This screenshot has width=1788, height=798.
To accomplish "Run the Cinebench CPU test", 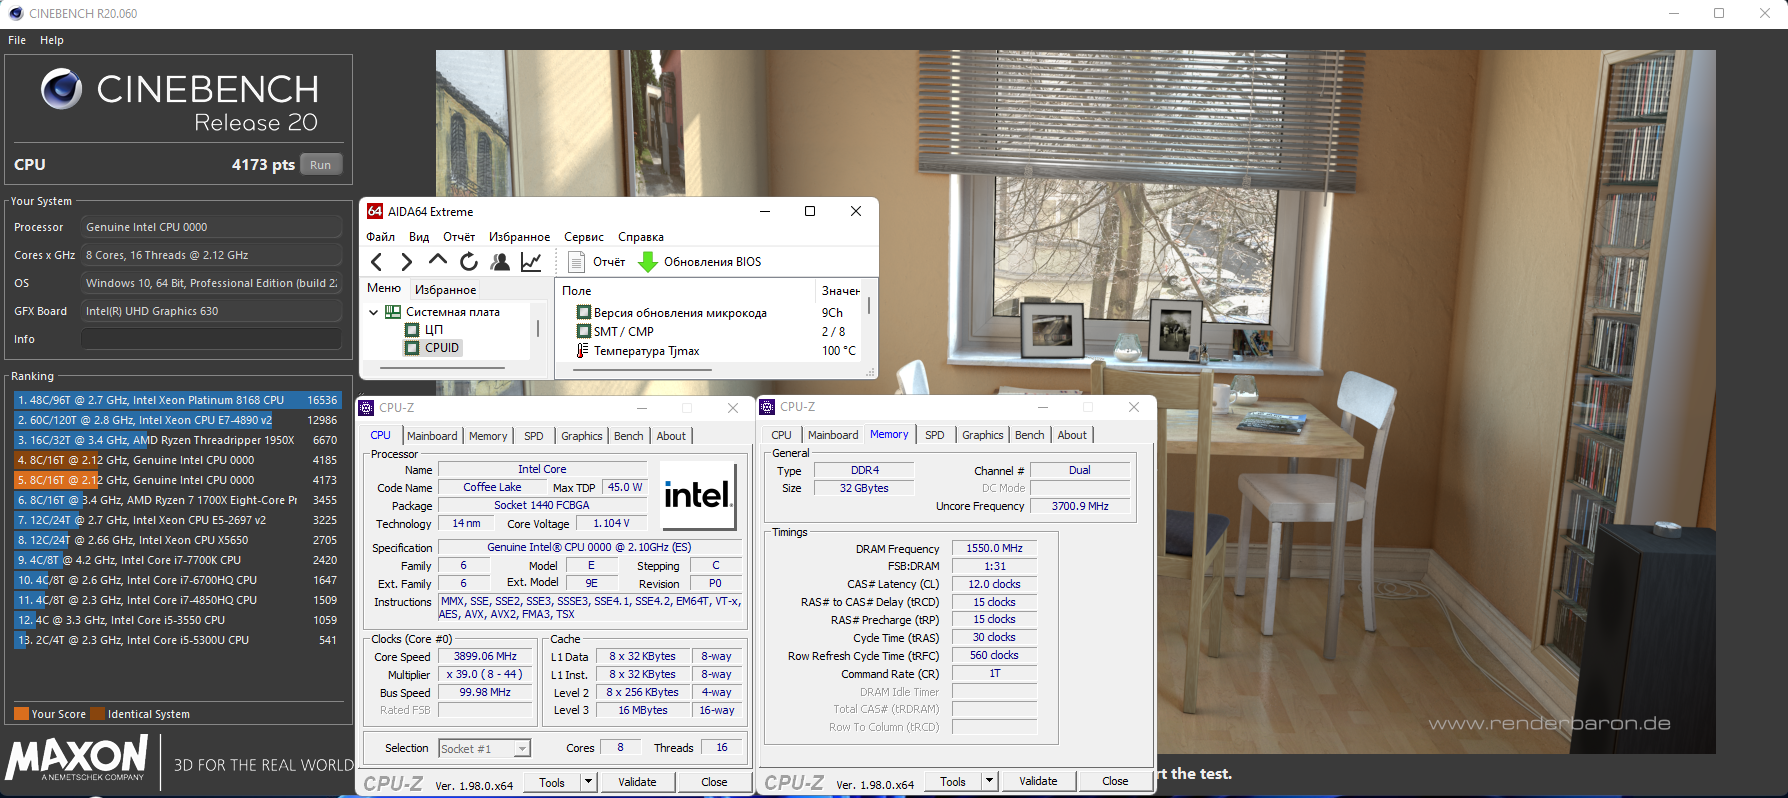I will (x=320, y=165).
